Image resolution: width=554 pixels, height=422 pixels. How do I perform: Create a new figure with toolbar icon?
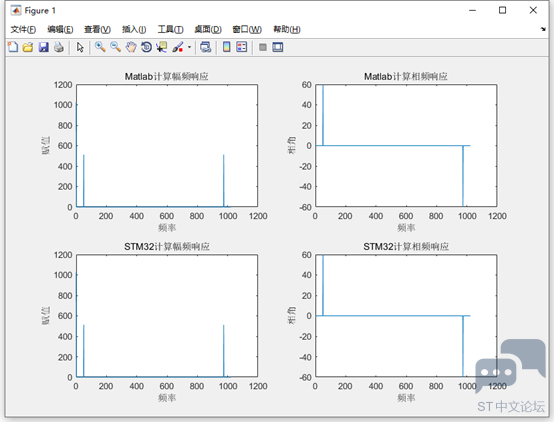click(x=13, y=47)
